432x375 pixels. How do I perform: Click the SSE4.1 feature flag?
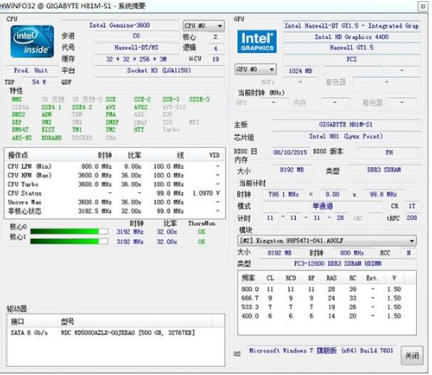tap(51, 107)
